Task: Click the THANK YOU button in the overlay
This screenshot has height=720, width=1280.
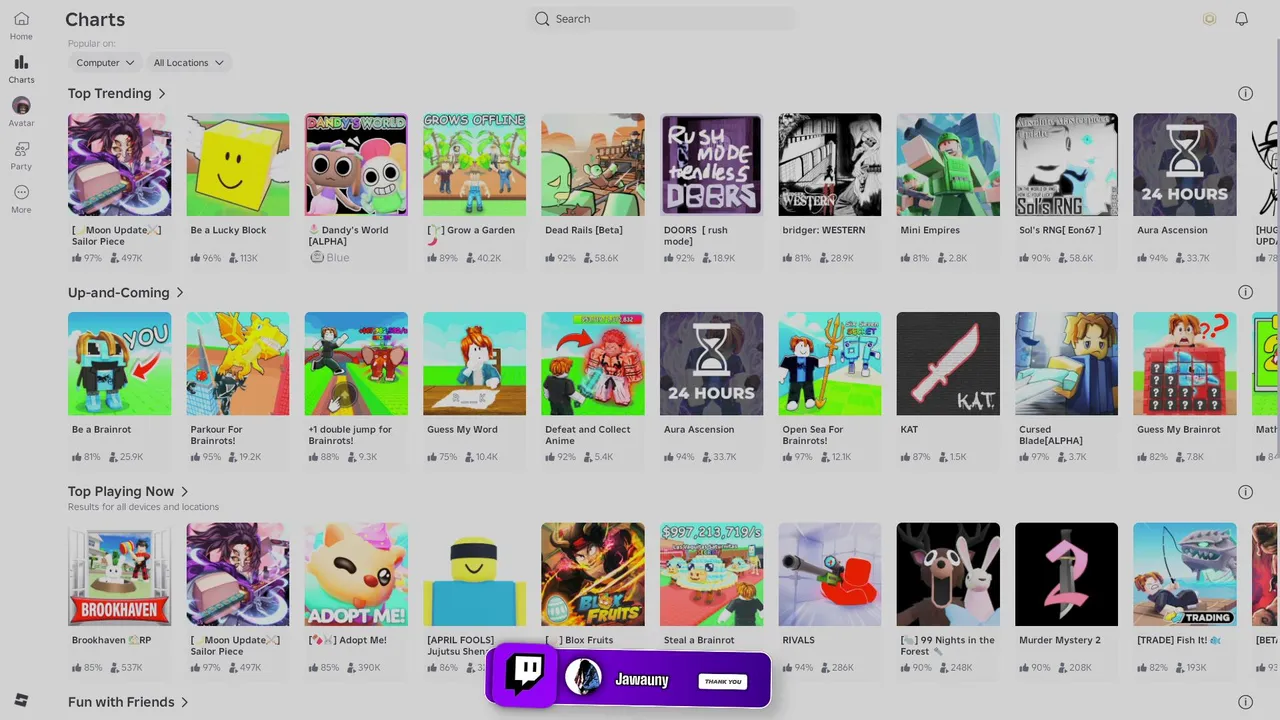Action: (x=722, y=682)
